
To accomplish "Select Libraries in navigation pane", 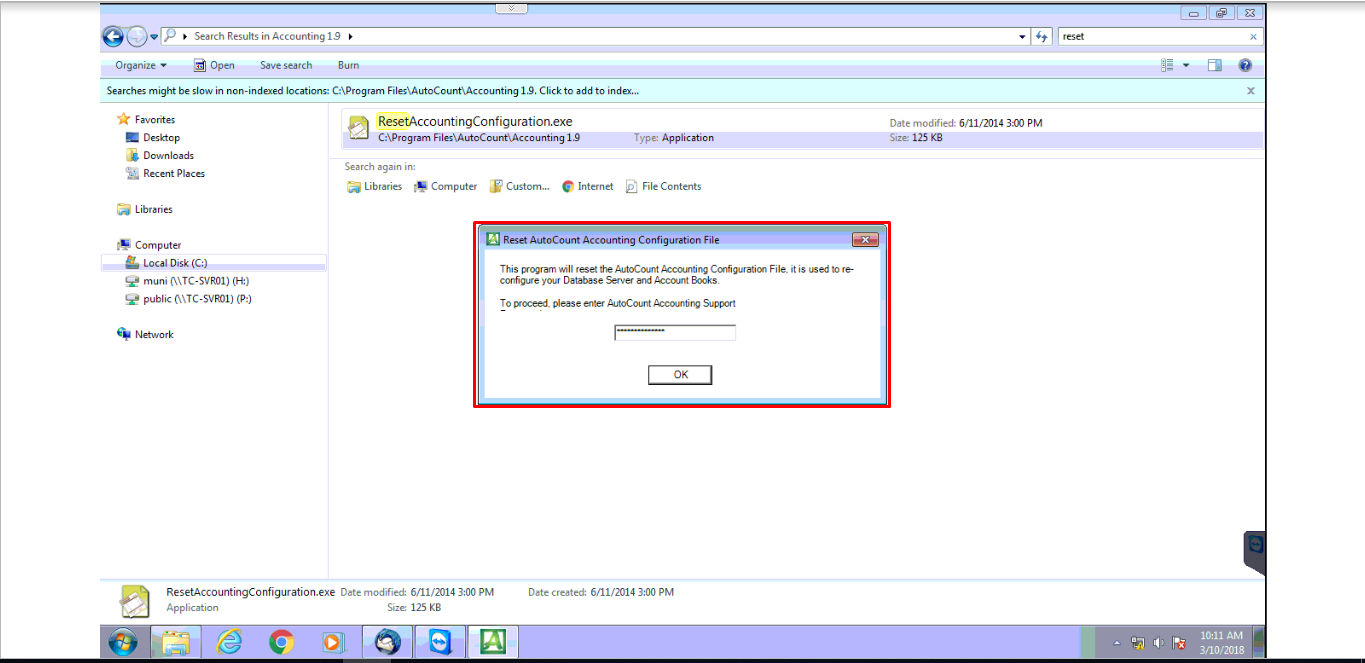I will click(145, 209).
